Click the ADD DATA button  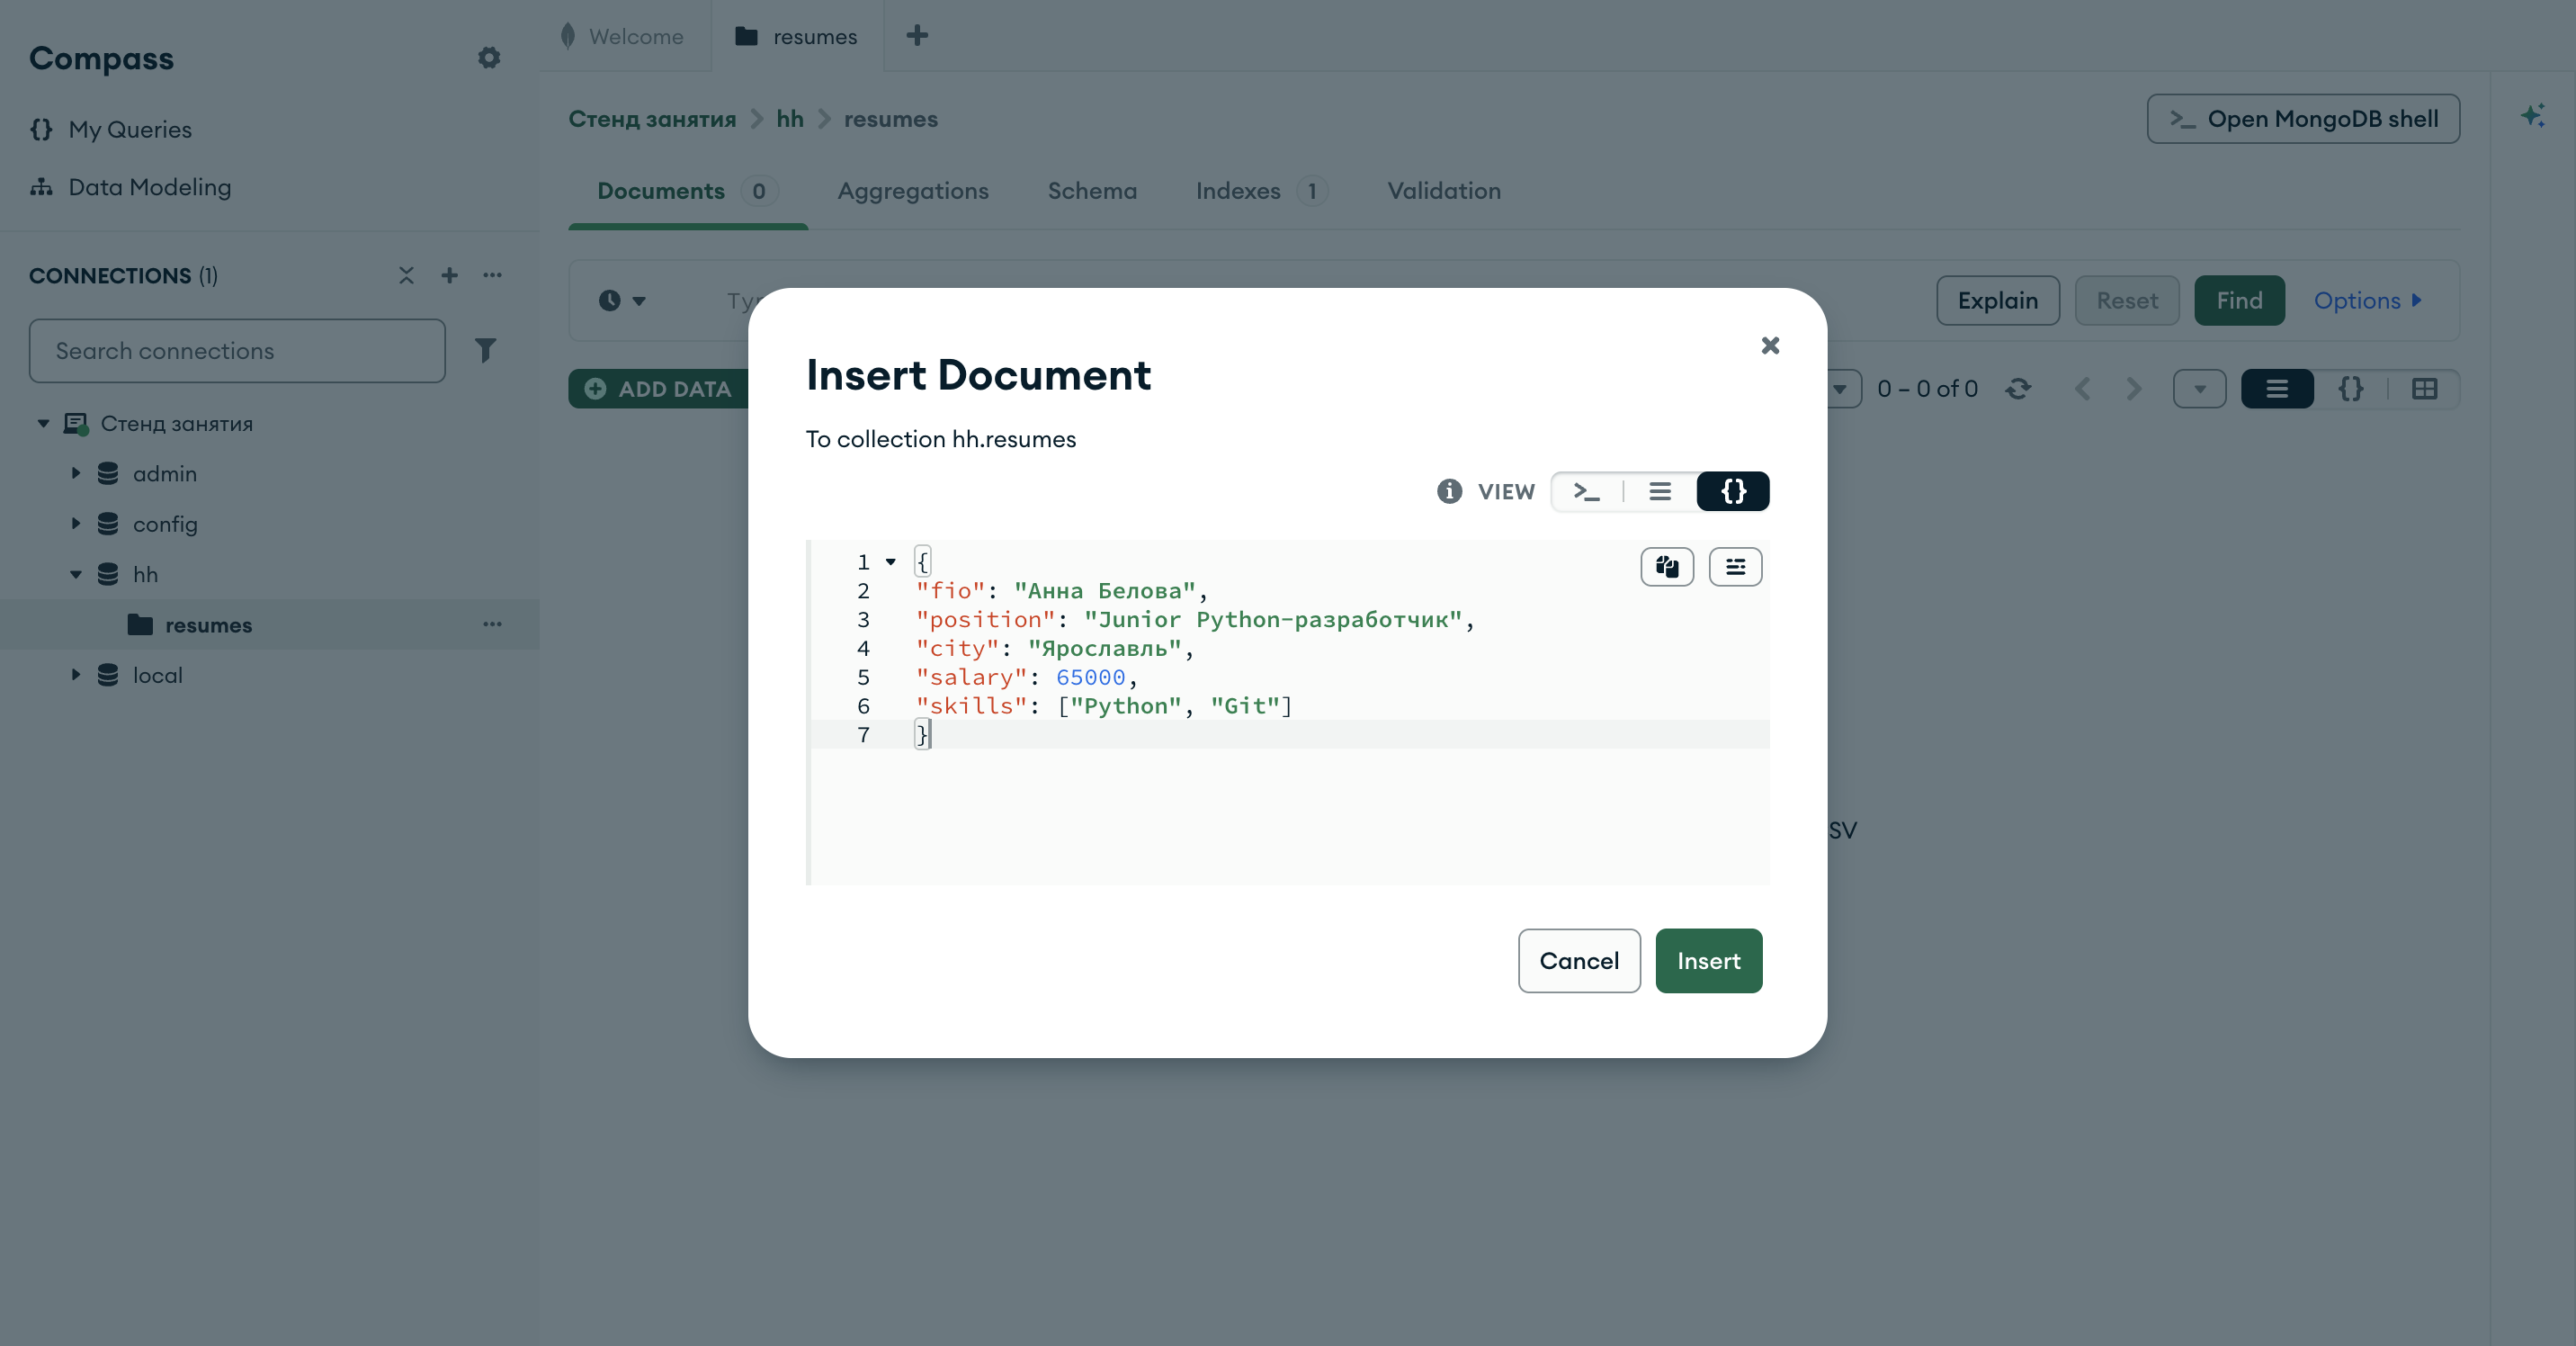point(659,388)
